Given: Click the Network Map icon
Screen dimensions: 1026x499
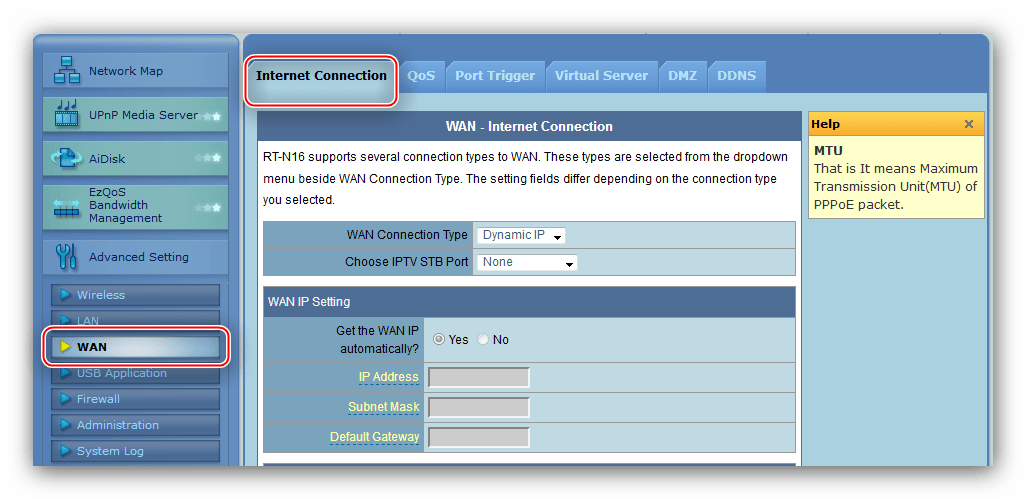Looking at the screenshot, I should tap(66, 71).
